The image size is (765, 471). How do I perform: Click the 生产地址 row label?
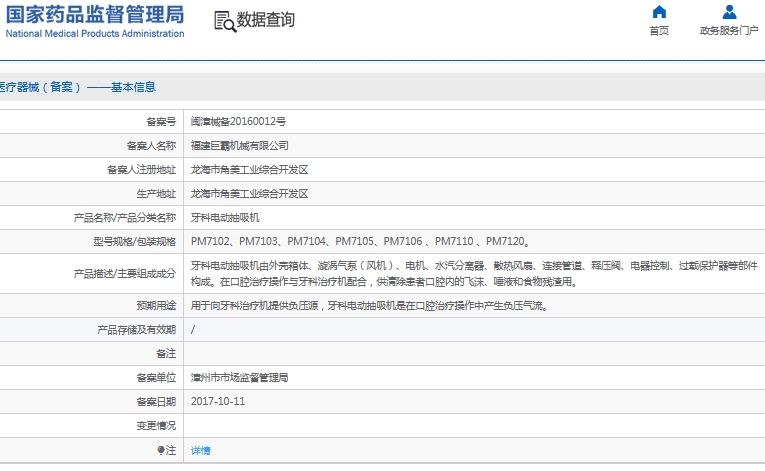pos(156,194)
